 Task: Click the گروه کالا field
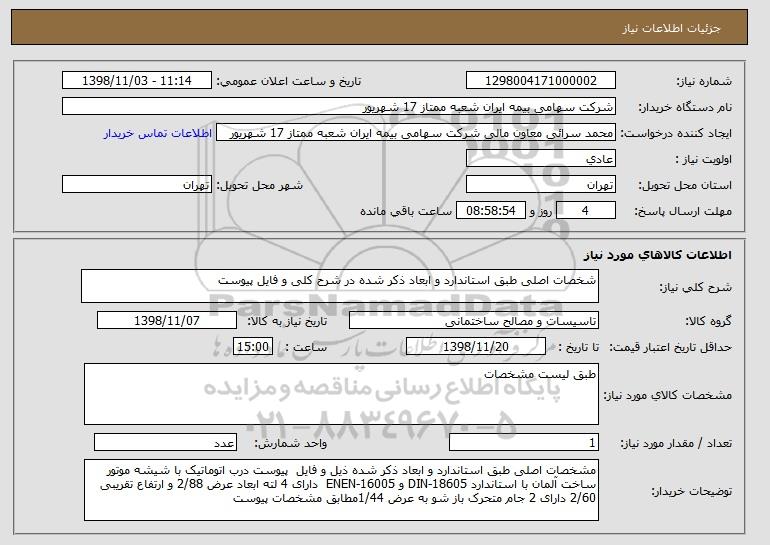coord(474,321)
